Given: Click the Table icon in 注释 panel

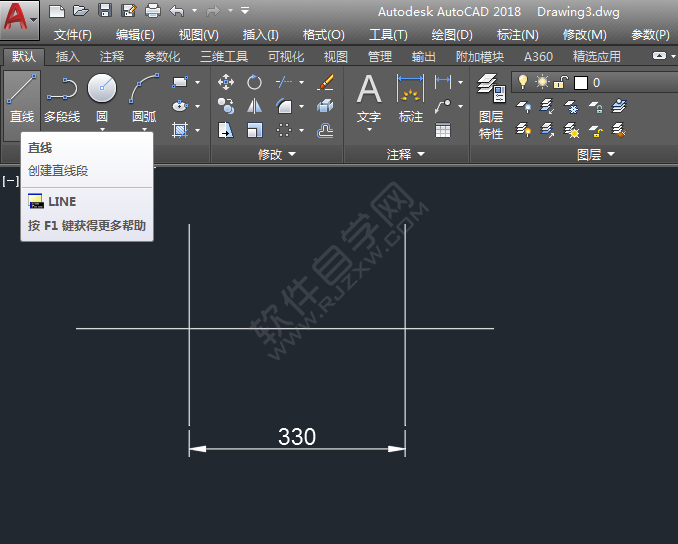Looking at the screenshot, I should (442, 130).
